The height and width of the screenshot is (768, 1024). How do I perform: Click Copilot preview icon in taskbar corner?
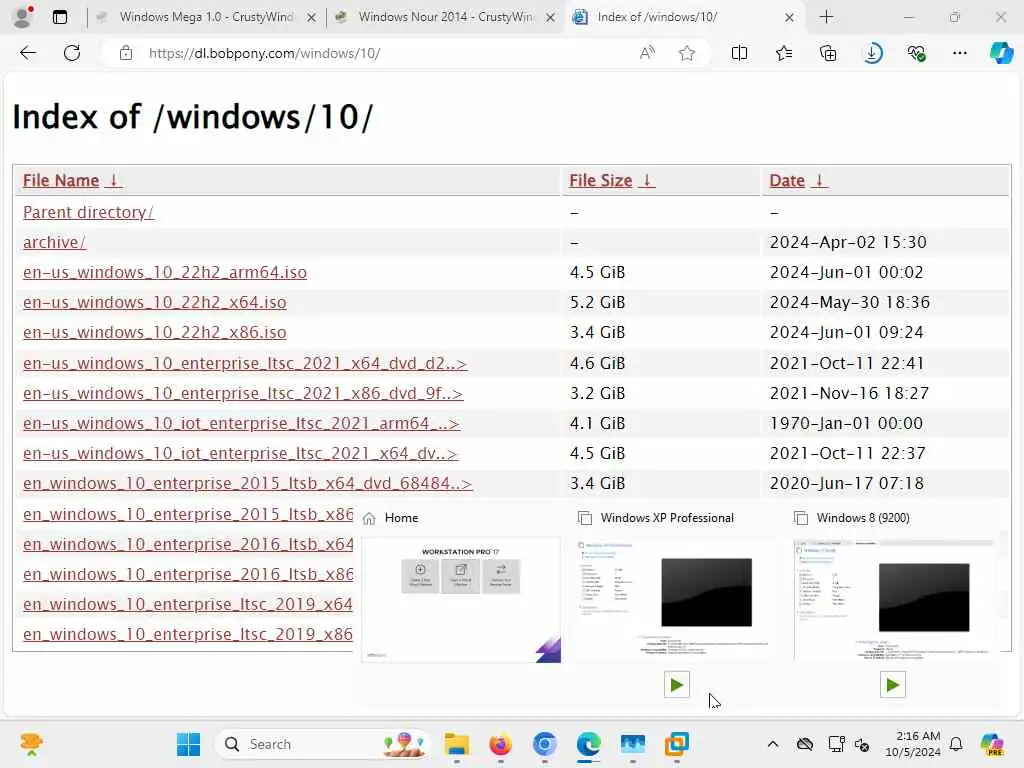pos(991,744)
